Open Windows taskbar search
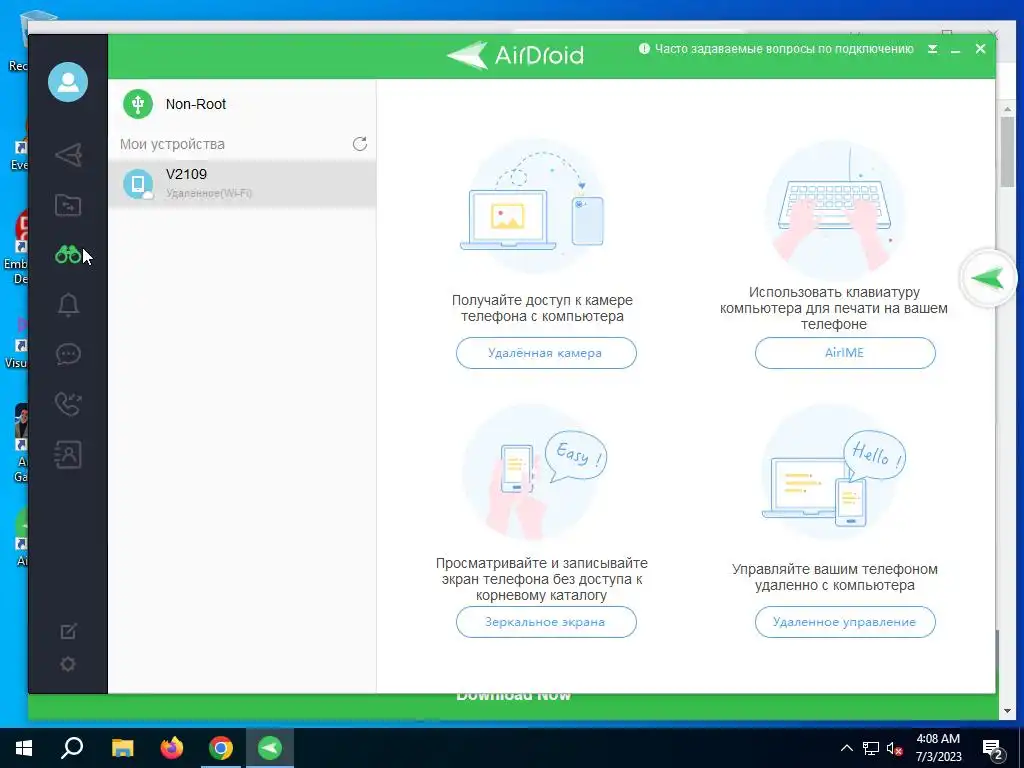 (x=72, y=748)
